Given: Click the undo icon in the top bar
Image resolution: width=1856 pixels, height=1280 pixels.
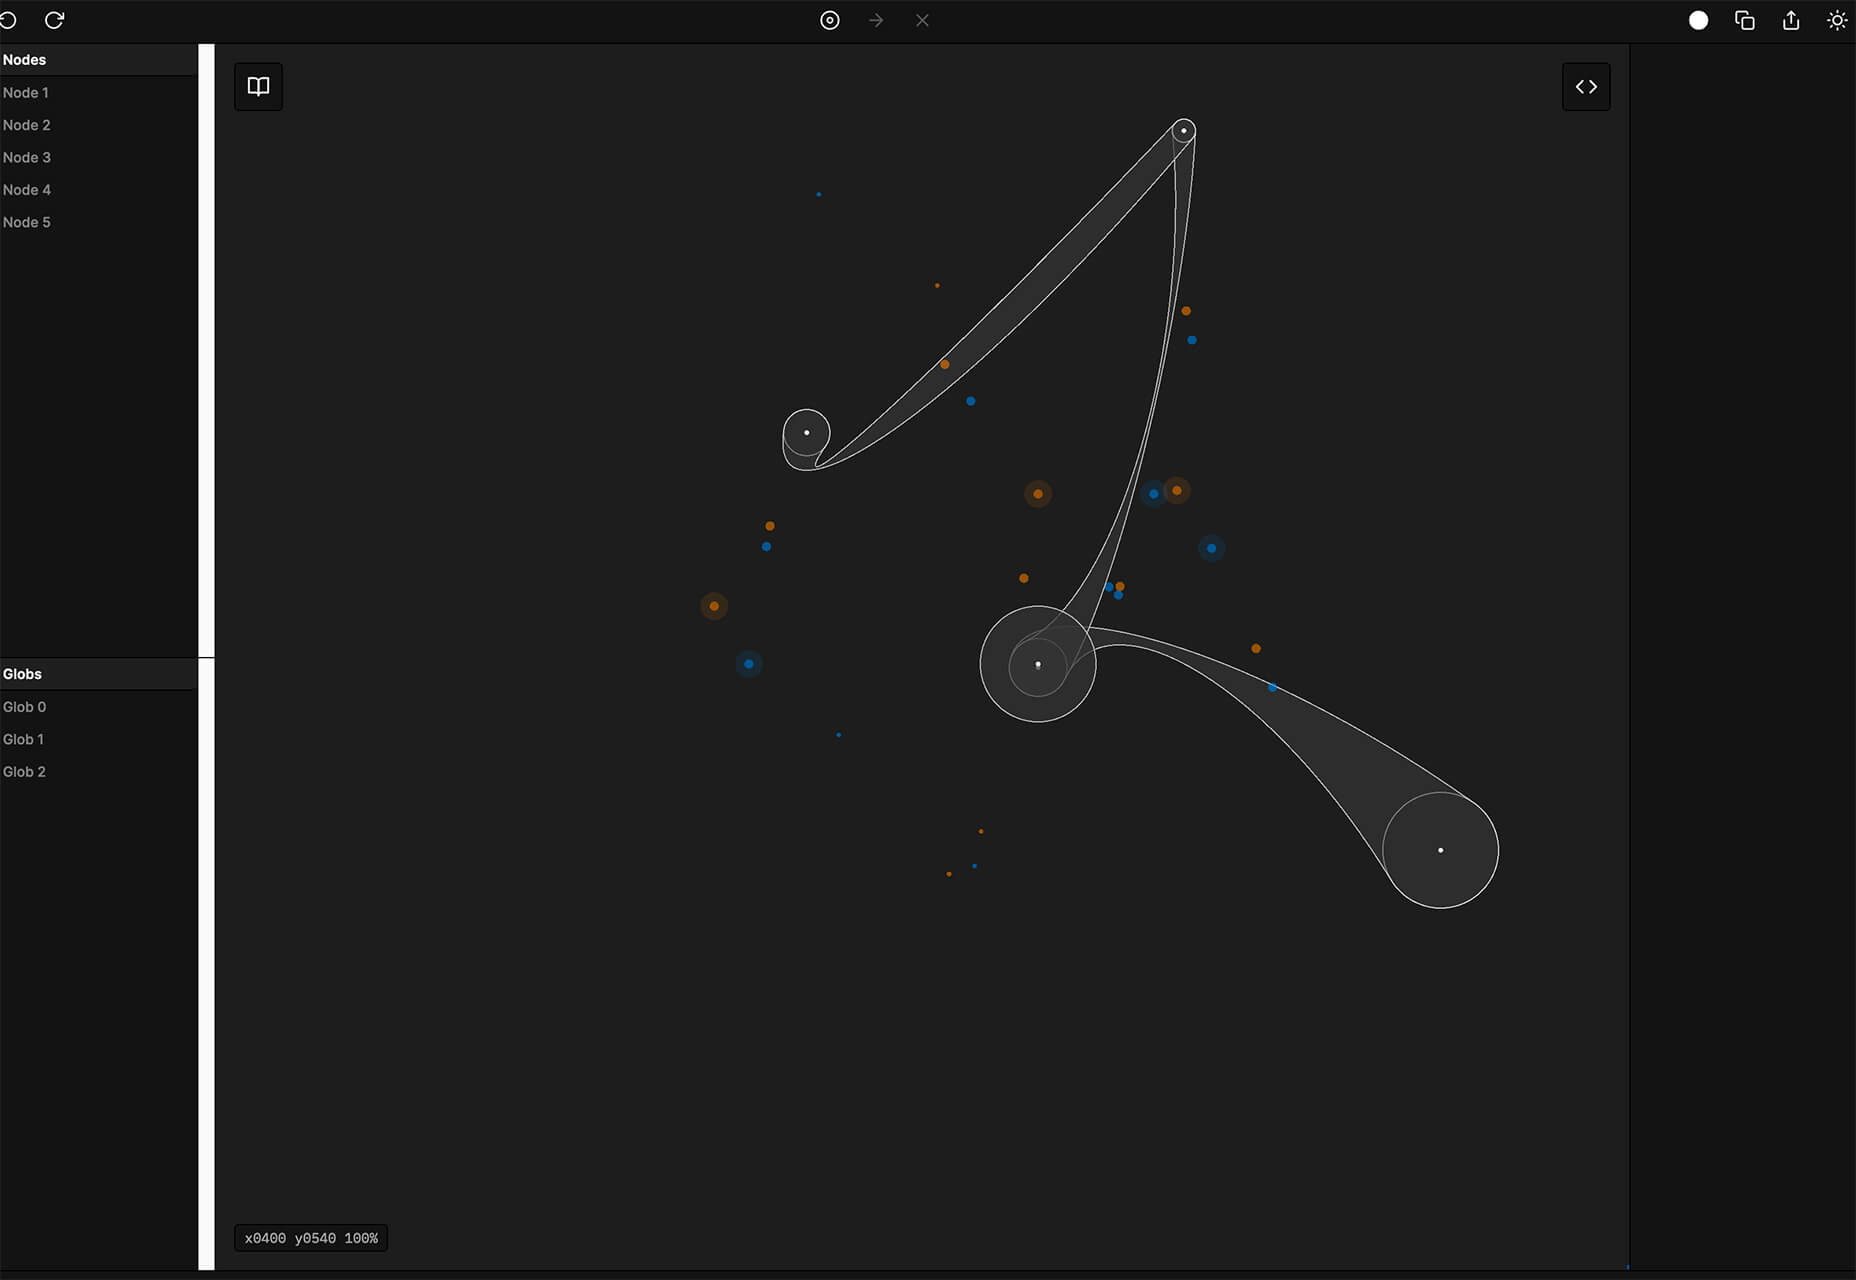Looking at the screenshot, I should [x=8, y=20].
